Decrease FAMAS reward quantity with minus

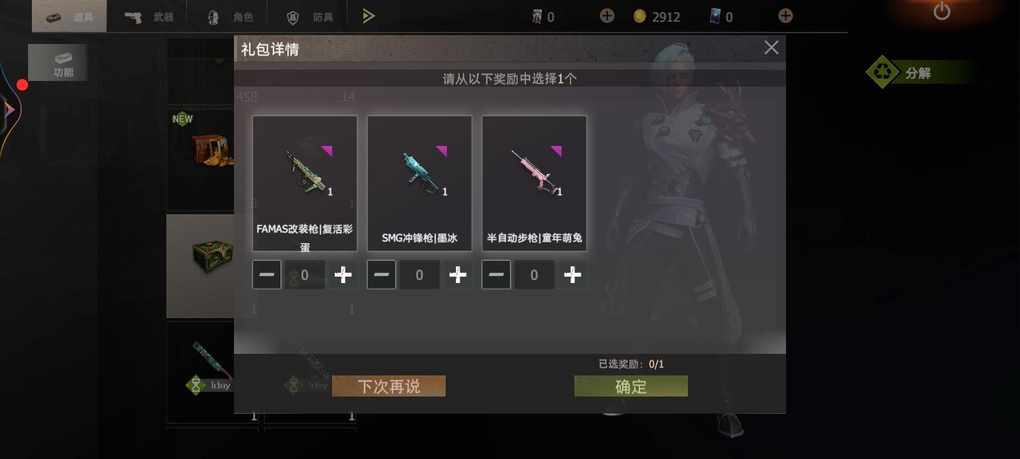(267, 275)
